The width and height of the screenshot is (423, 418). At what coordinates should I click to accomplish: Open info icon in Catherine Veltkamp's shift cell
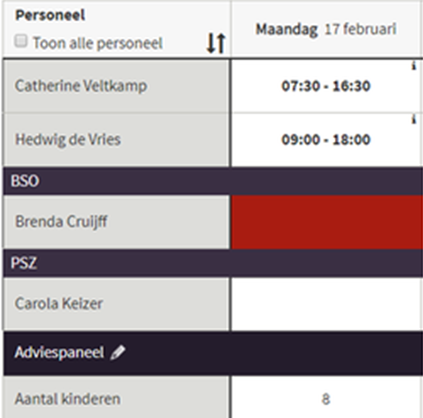point(414,66)
